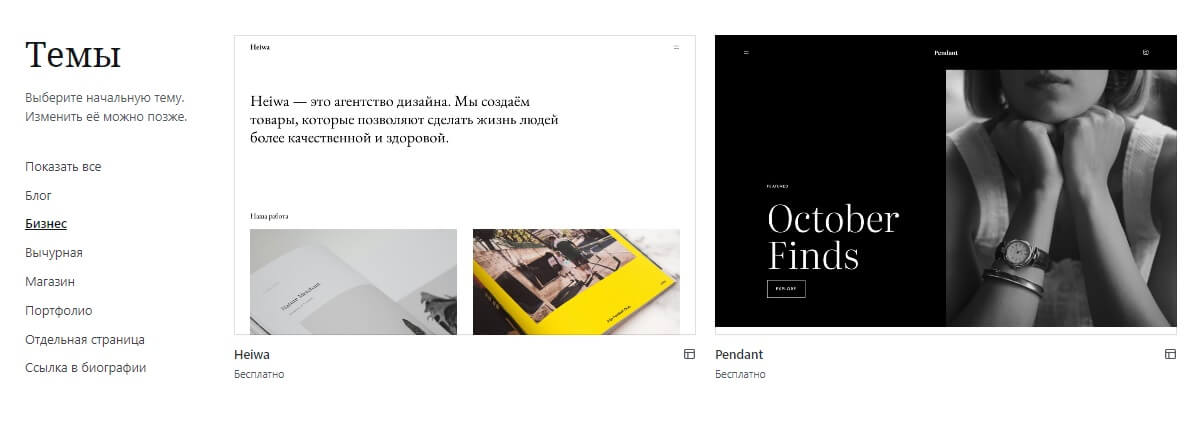Filter themes by Магазин category
The image size is (1196, 424).
pyautogui.click(x=50, y=282)
